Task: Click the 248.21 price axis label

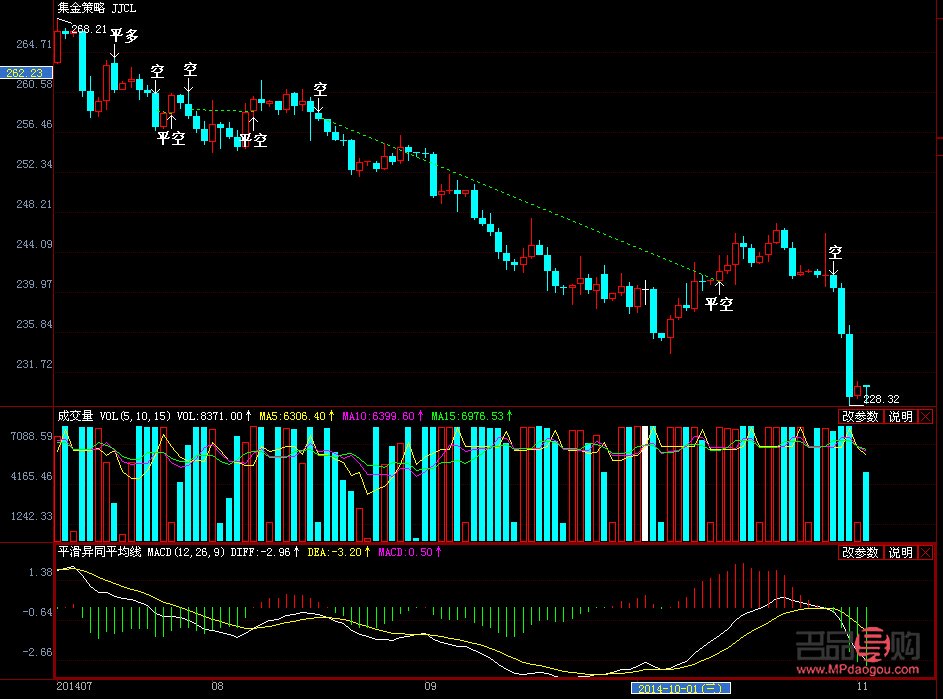Action: pyautogui.click(x=34, y=204)
